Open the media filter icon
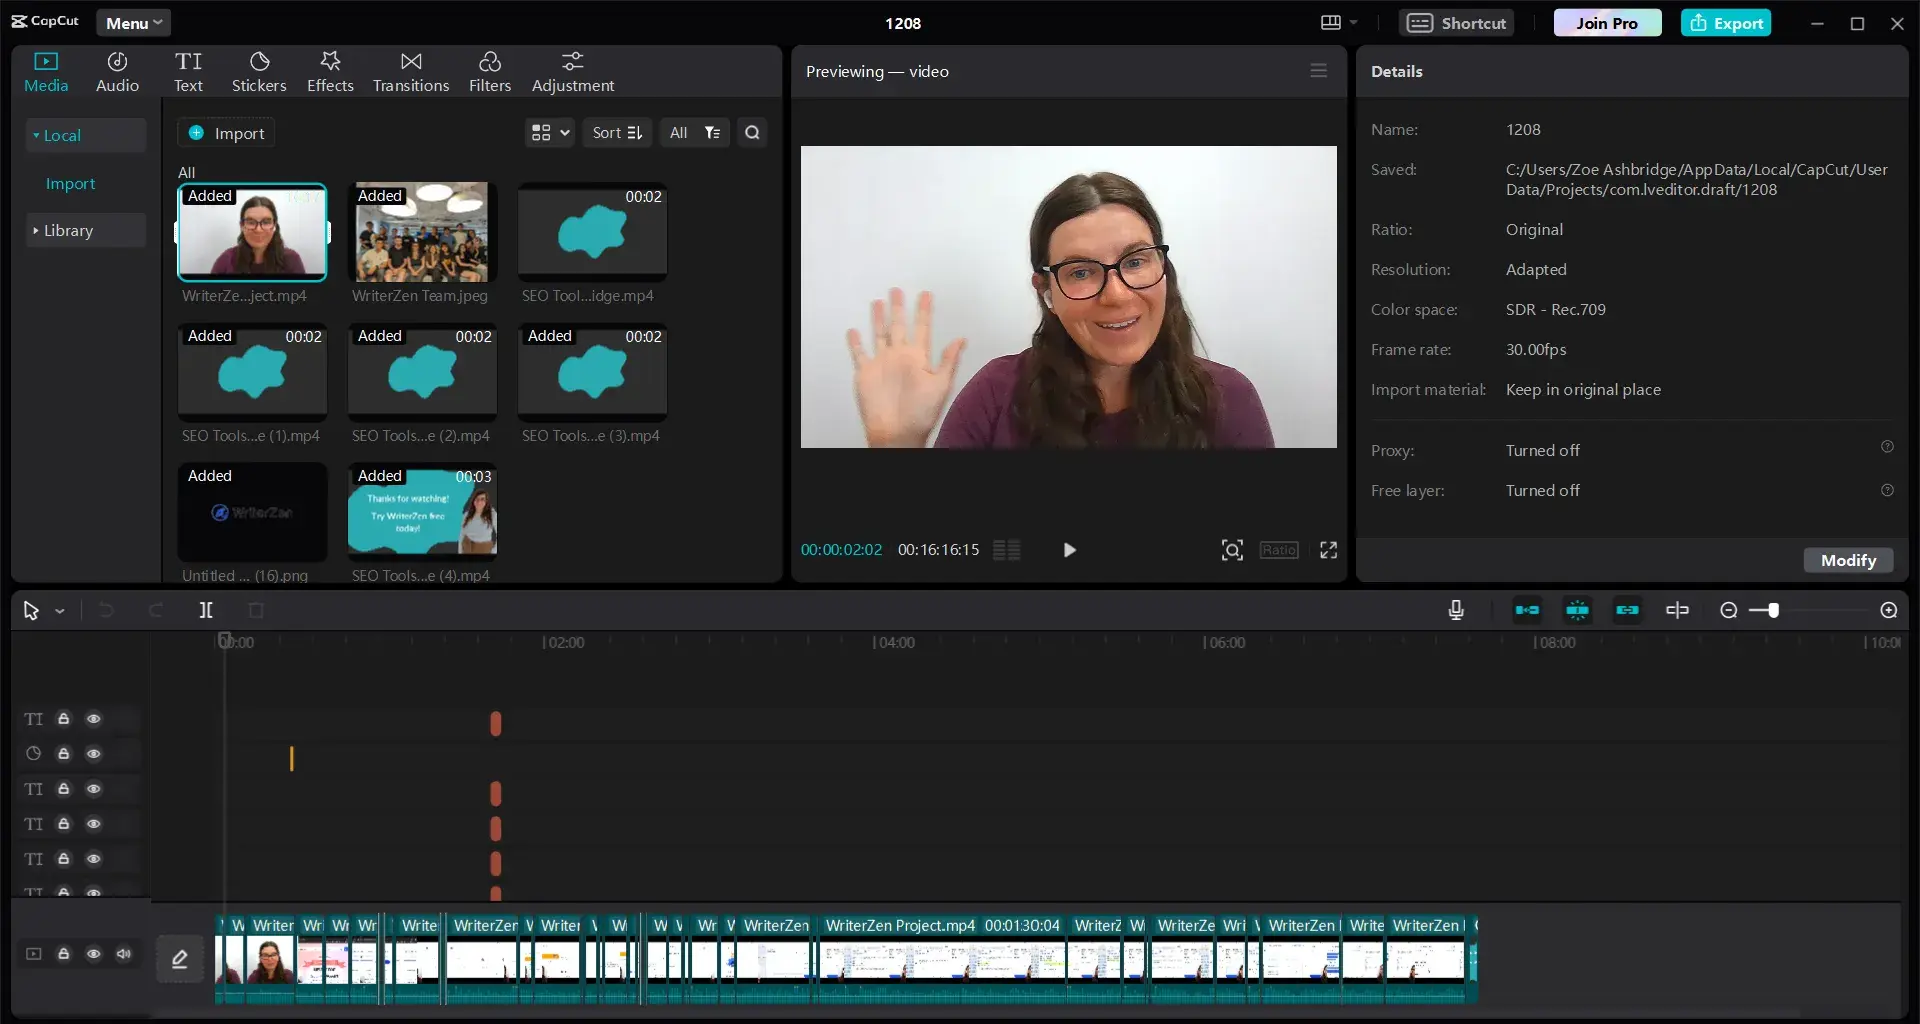1920x1024 pixels. point(712,133)
